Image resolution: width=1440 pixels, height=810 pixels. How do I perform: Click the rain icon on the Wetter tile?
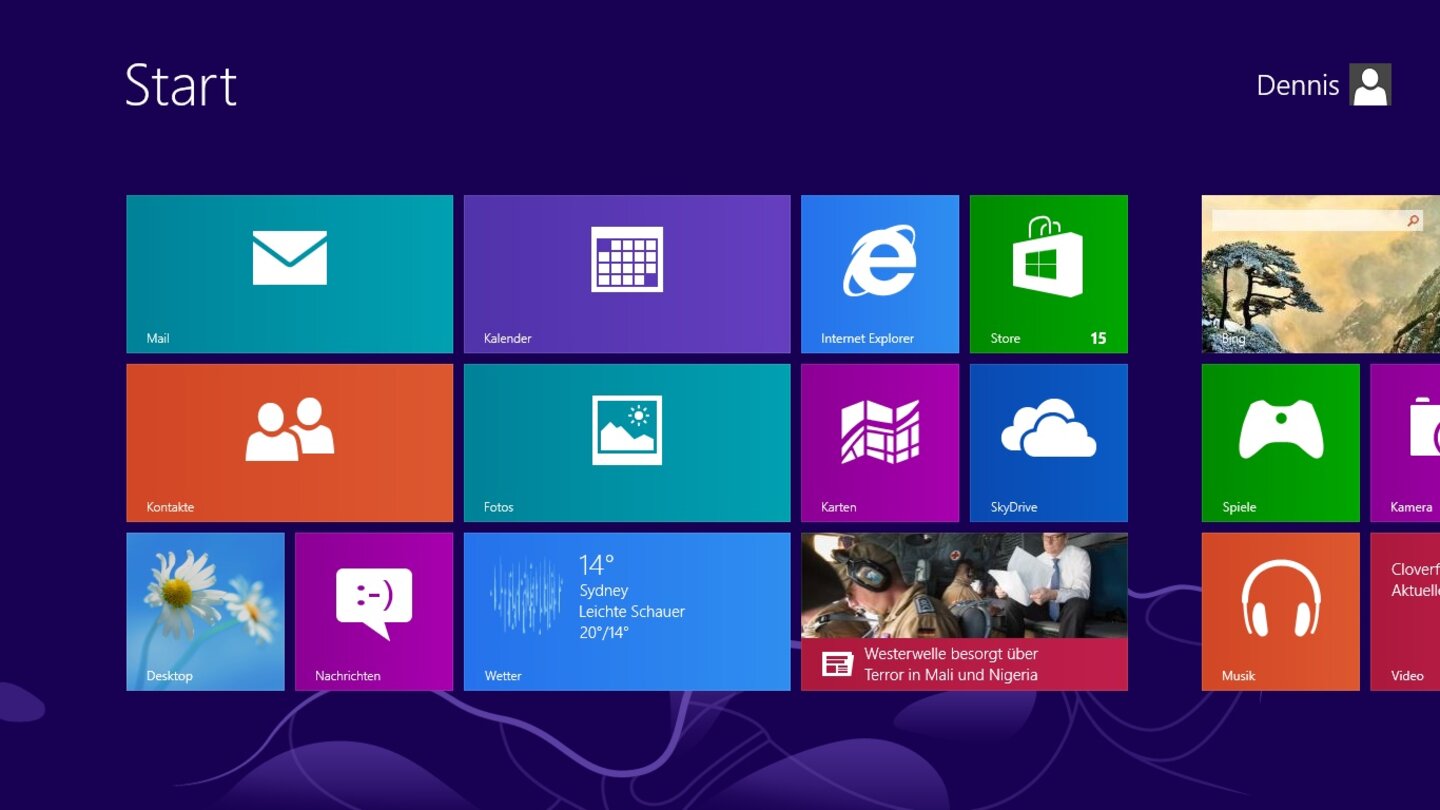[526, 595]
